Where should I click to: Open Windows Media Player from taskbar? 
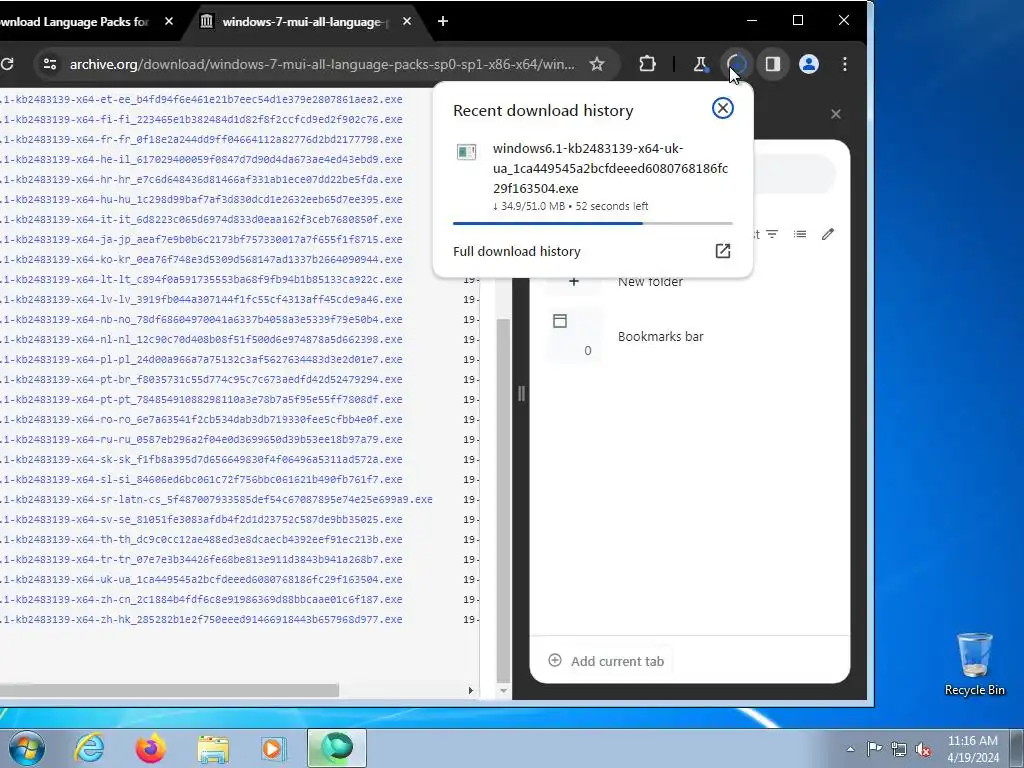pos(273,748)
